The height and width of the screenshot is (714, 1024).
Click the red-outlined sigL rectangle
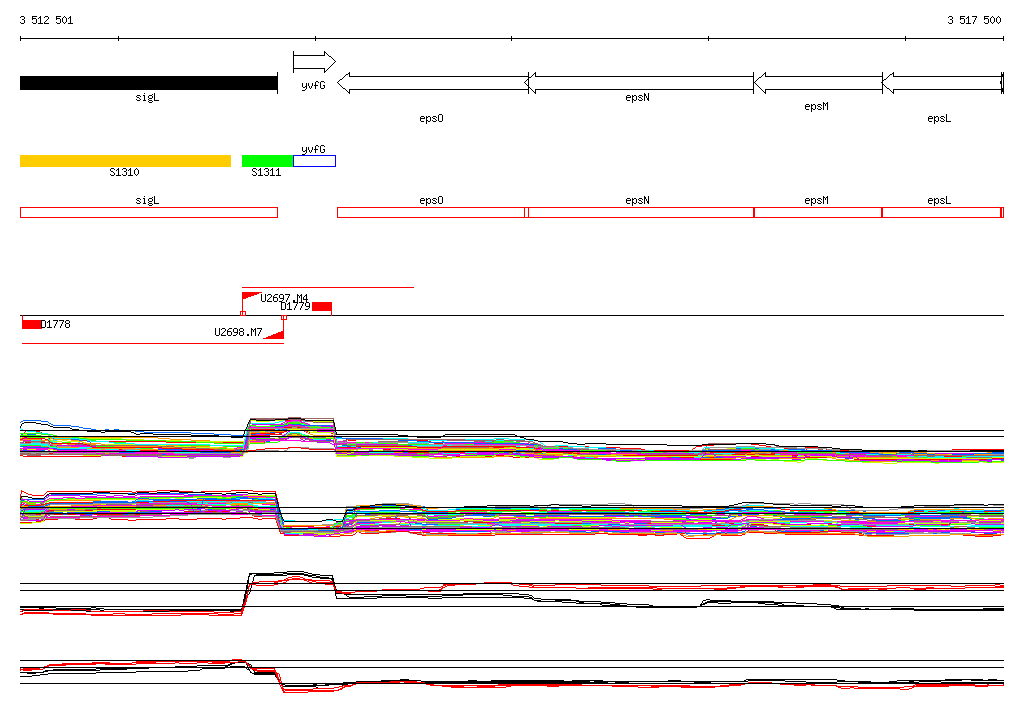click(148, 212)
